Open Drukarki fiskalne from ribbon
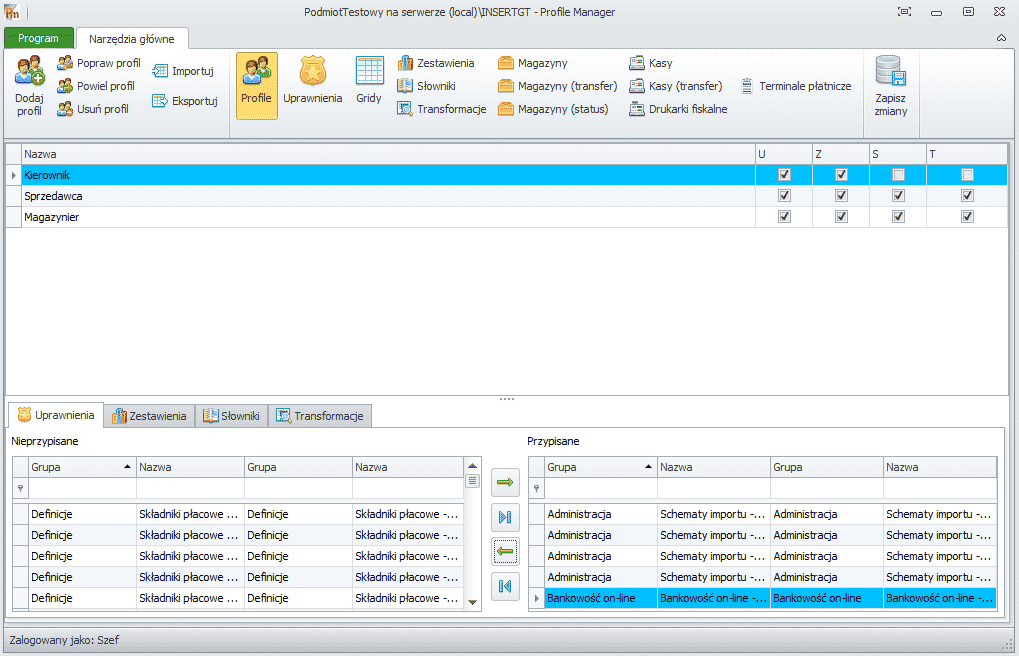Viewport: 1019px width, 656px height. (678, 109)
